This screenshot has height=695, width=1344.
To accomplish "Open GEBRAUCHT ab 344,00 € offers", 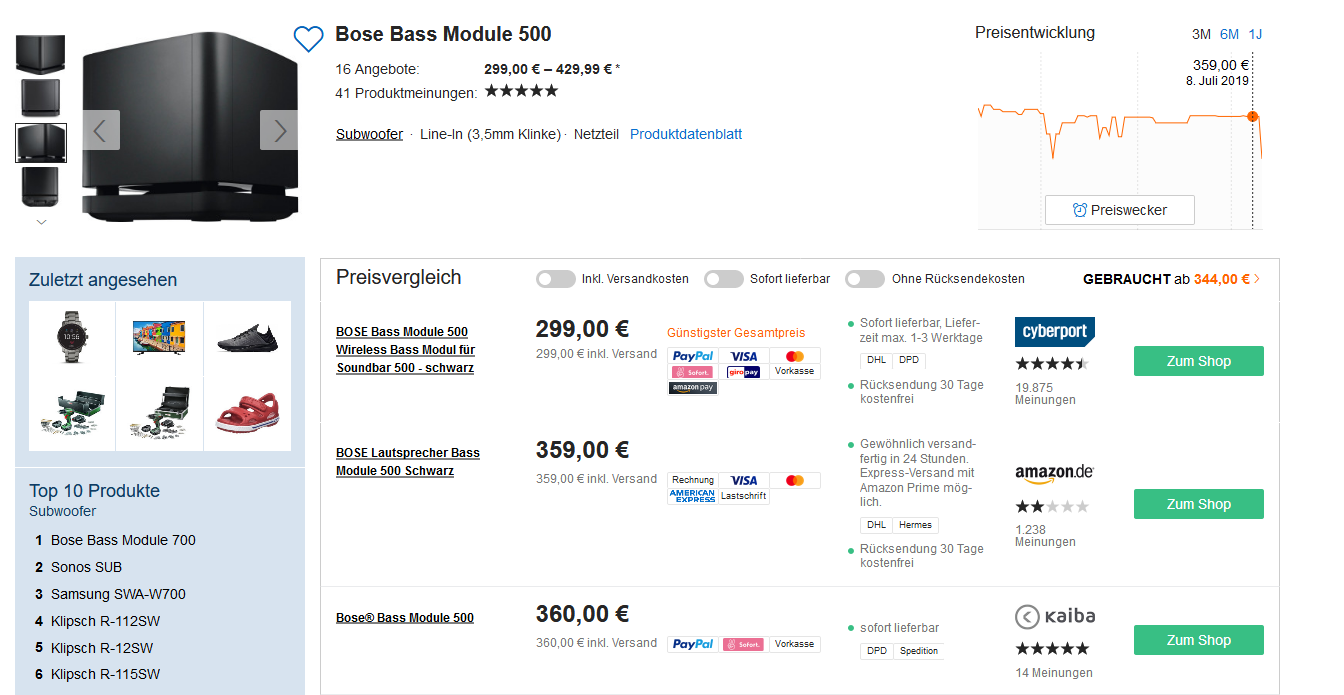I will point(1171,279).
